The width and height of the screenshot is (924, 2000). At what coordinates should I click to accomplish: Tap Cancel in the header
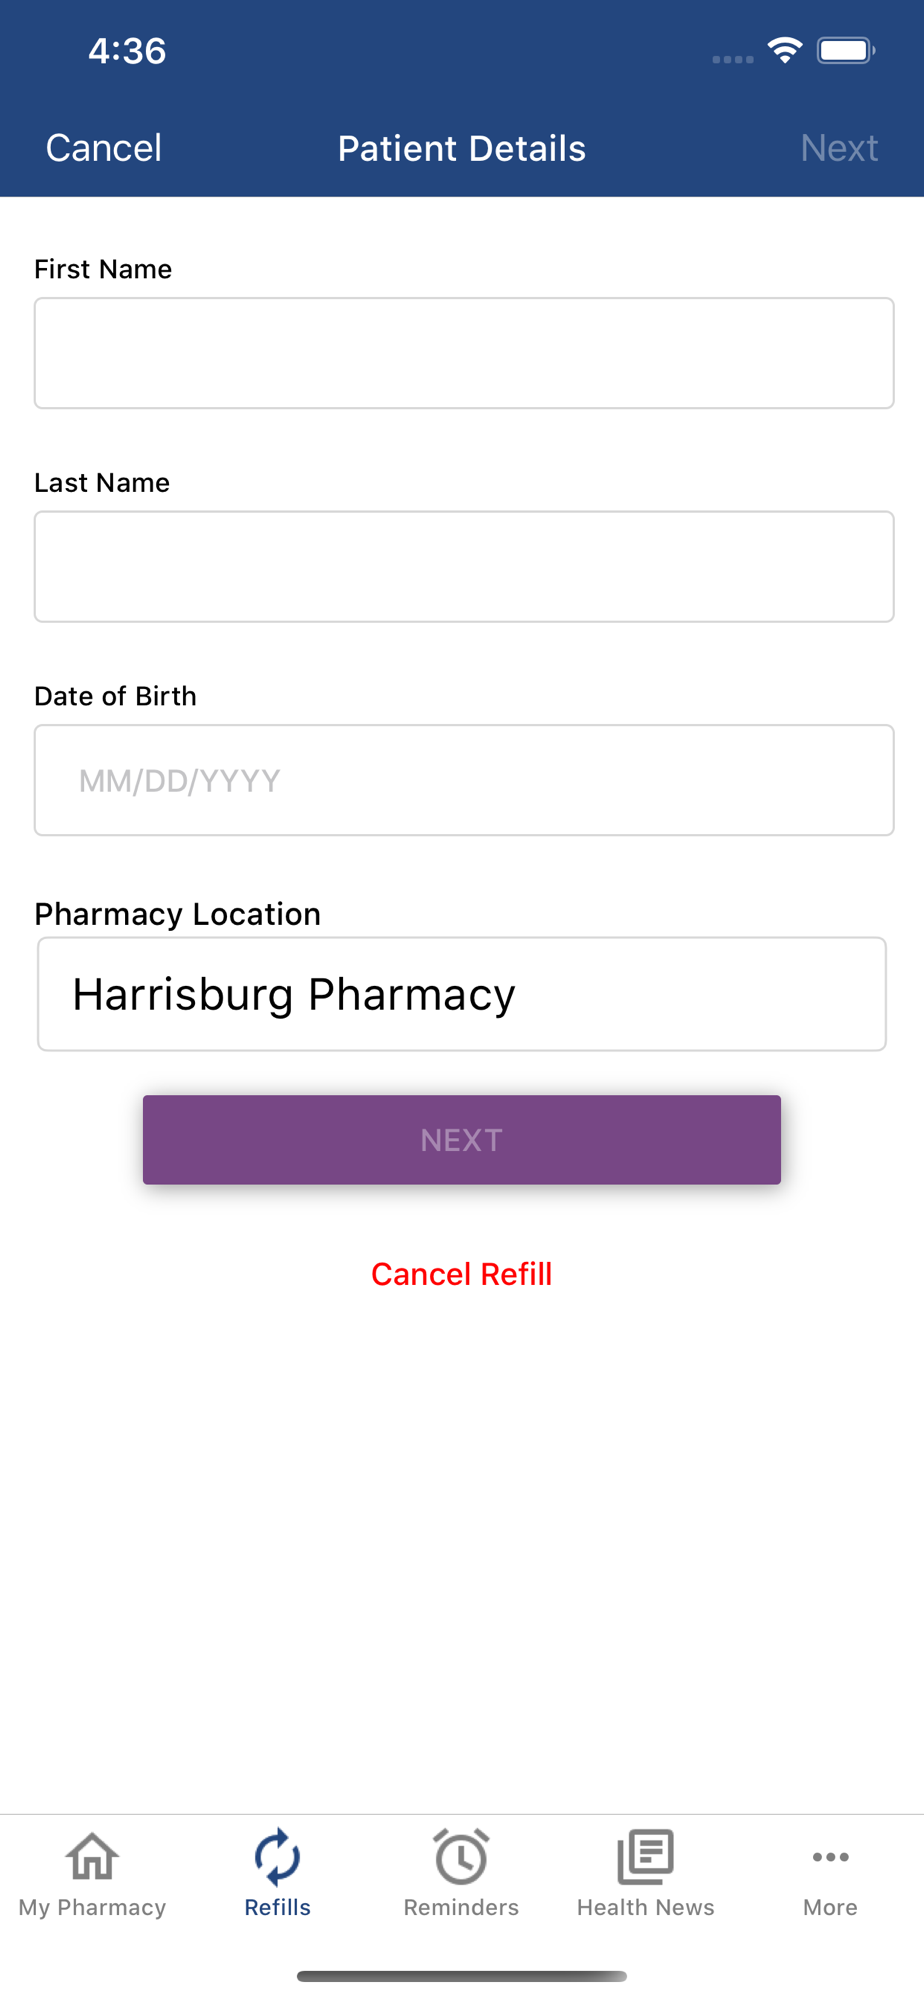point(104,148)
